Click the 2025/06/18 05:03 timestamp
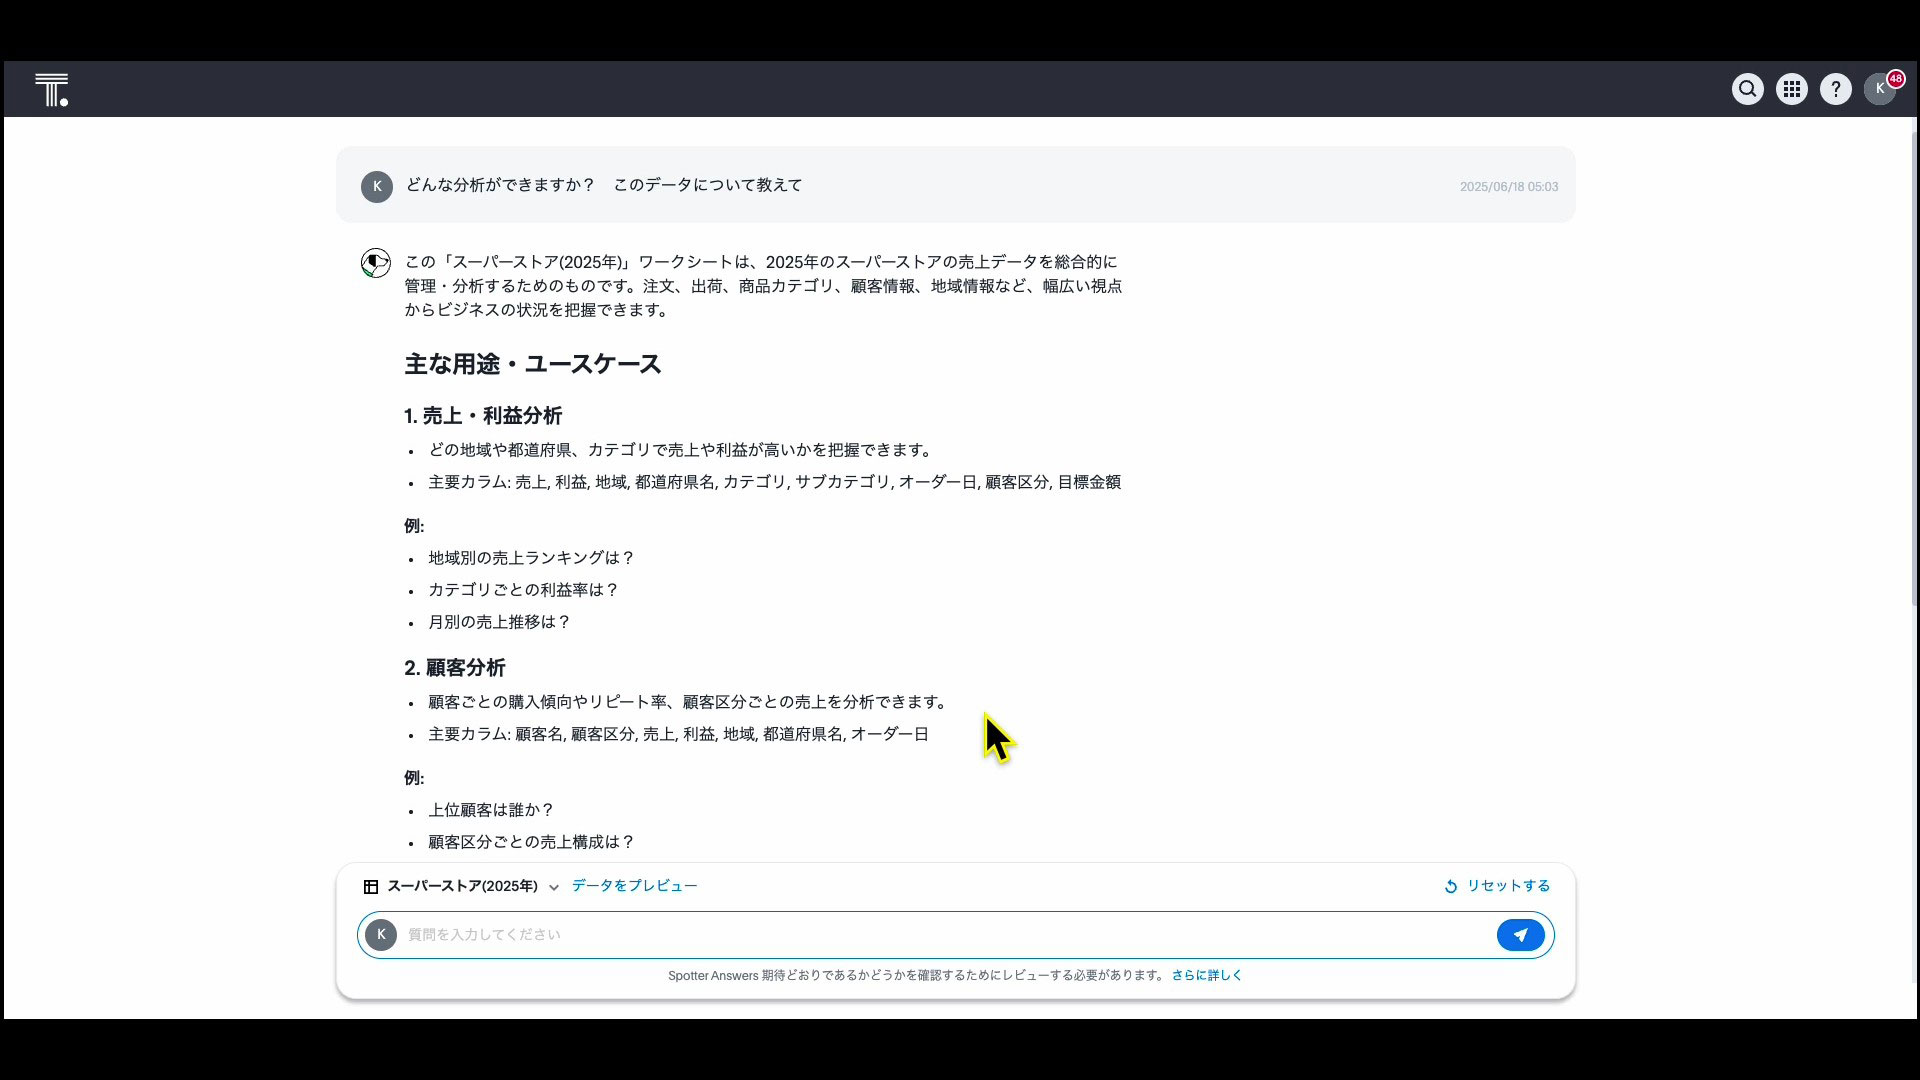The height and width of the screenshot is (1080, 1920). click(1508, 187)
